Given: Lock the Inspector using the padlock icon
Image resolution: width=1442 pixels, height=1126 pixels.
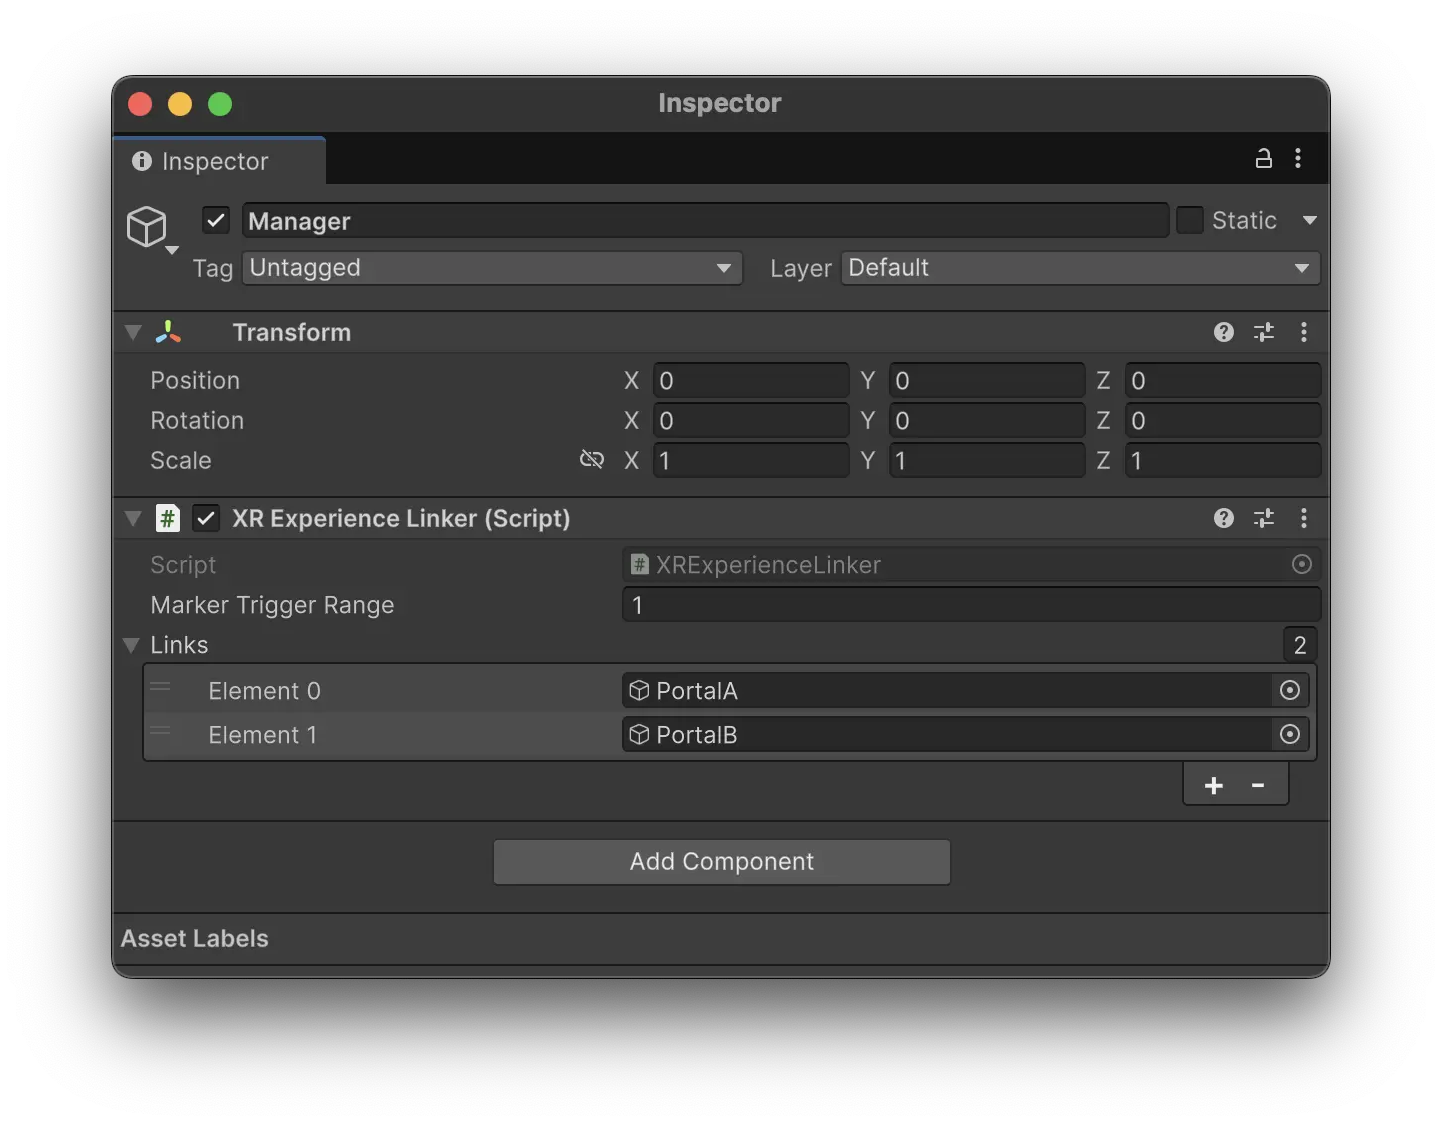Looking at the screenshot, I should [1263, 158].
